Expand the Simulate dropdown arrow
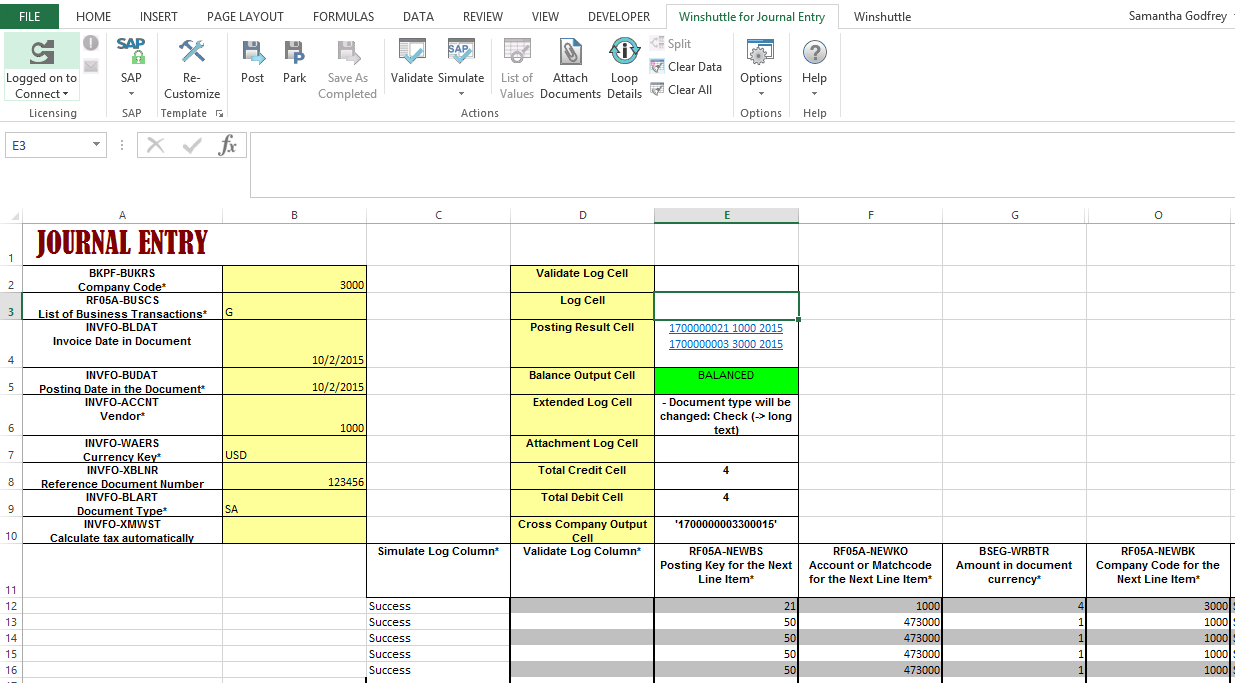Image resolution: width=1235 pixels, height=683 pixels. click(x=461, y=94)
